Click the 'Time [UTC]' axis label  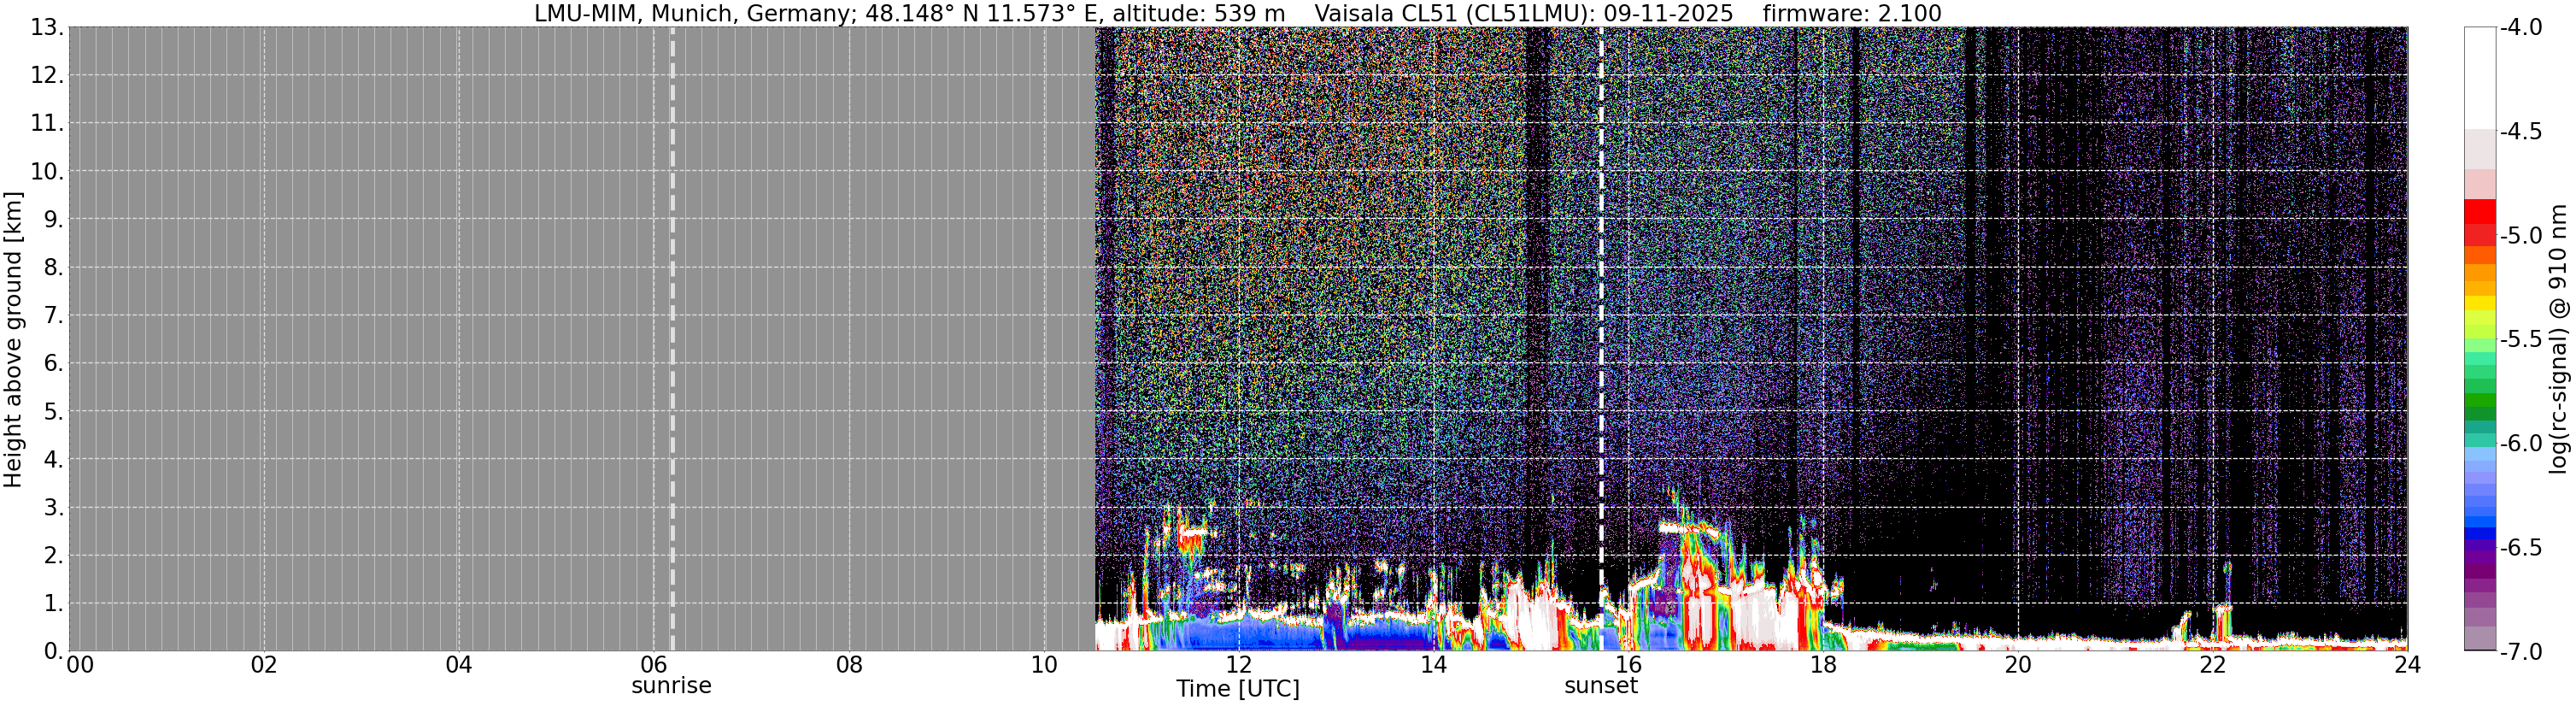(x=1238, y=689)
